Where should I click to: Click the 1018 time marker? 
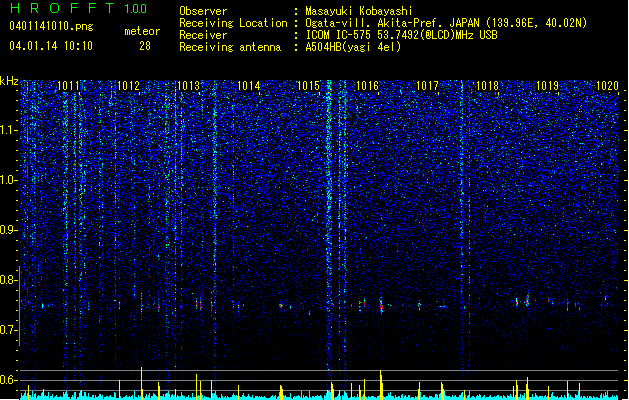[x=487, y=85]
